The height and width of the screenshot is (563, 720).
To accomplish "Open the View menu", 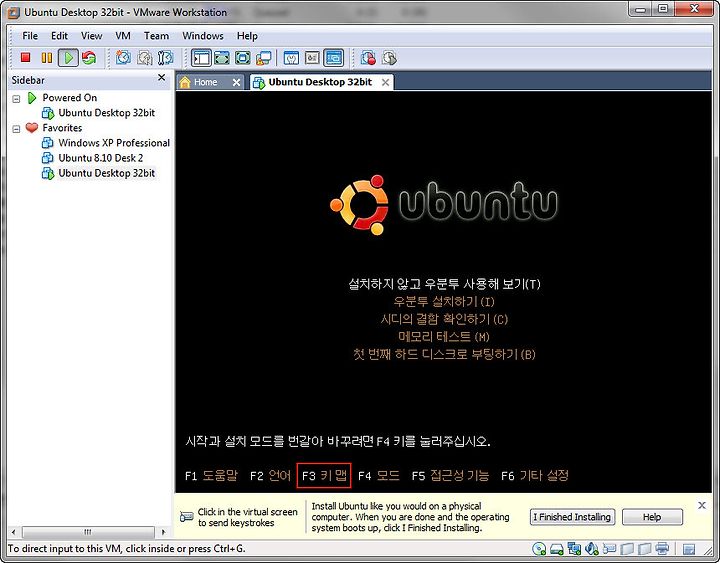I will (x=91, y=36).
